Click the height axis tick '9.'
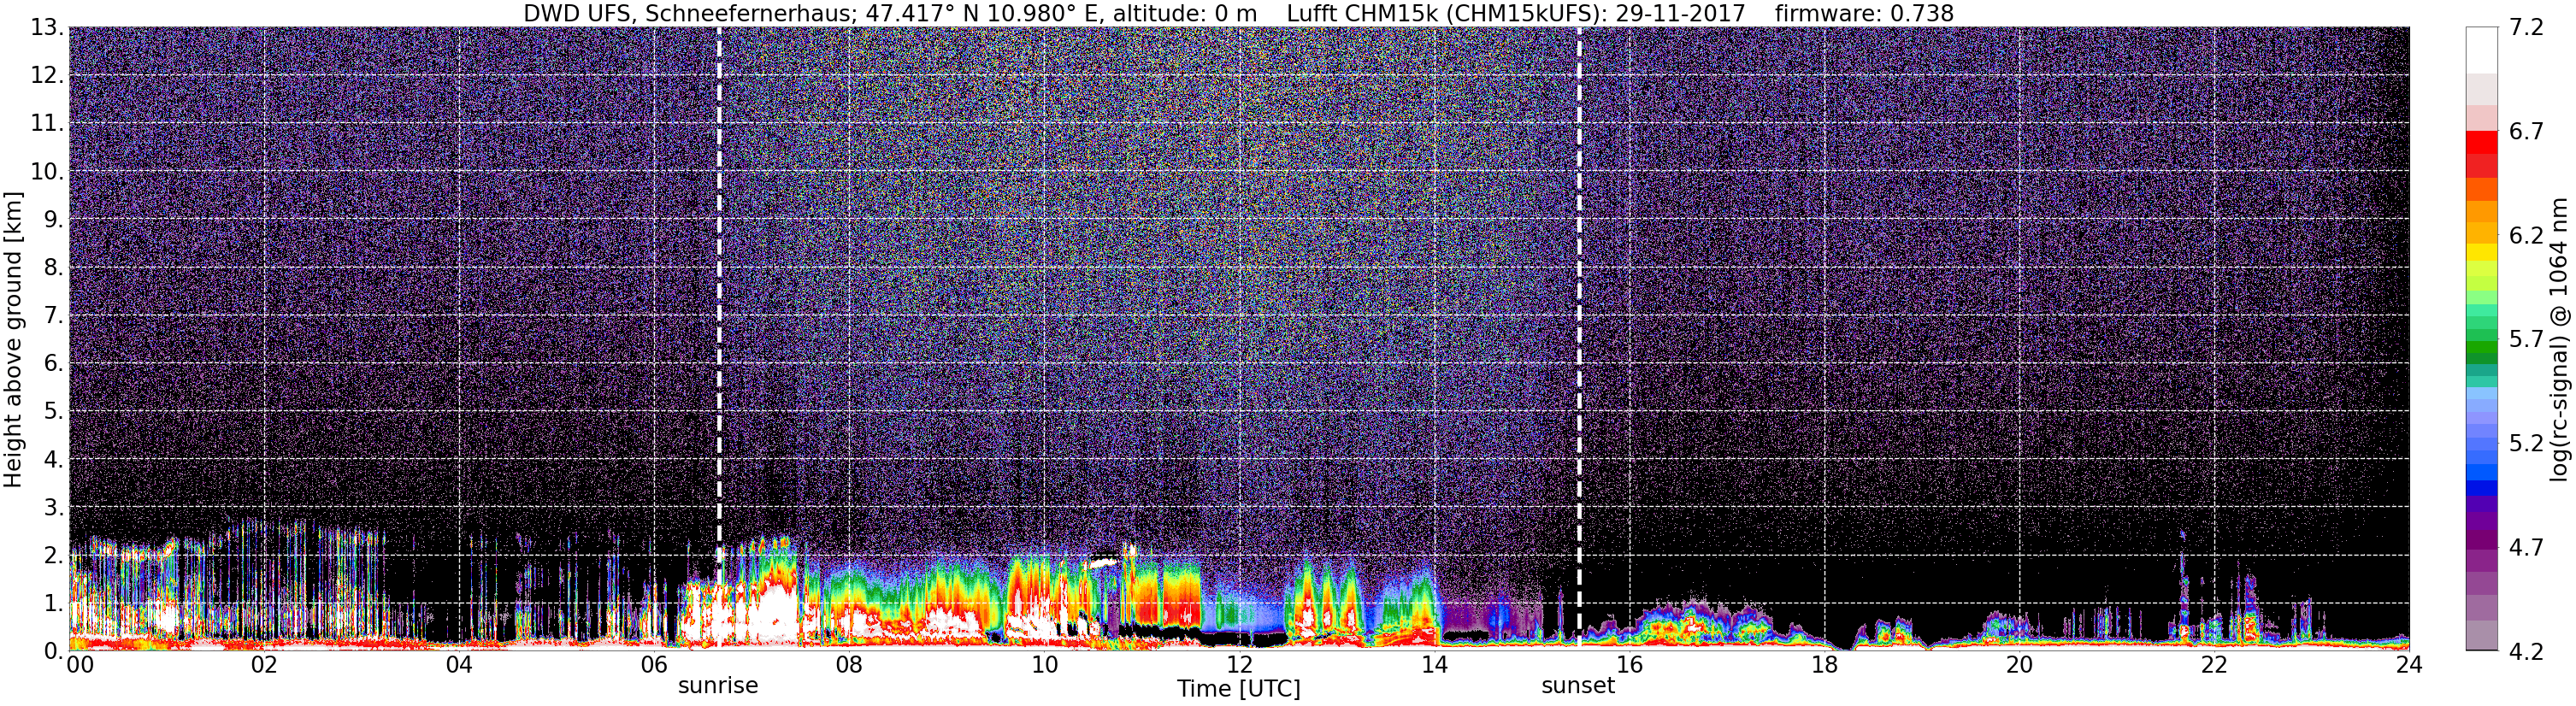The width and height of the screenshot is (2576, 706). (x=53, y=219)
